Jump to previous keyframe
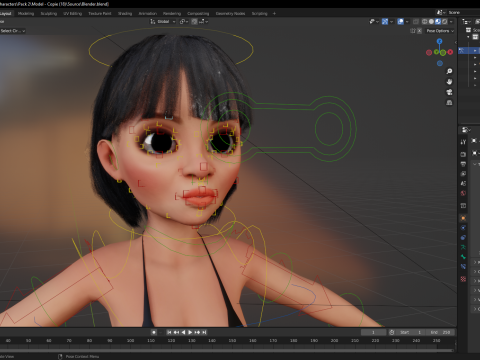 tap(176, 332)
